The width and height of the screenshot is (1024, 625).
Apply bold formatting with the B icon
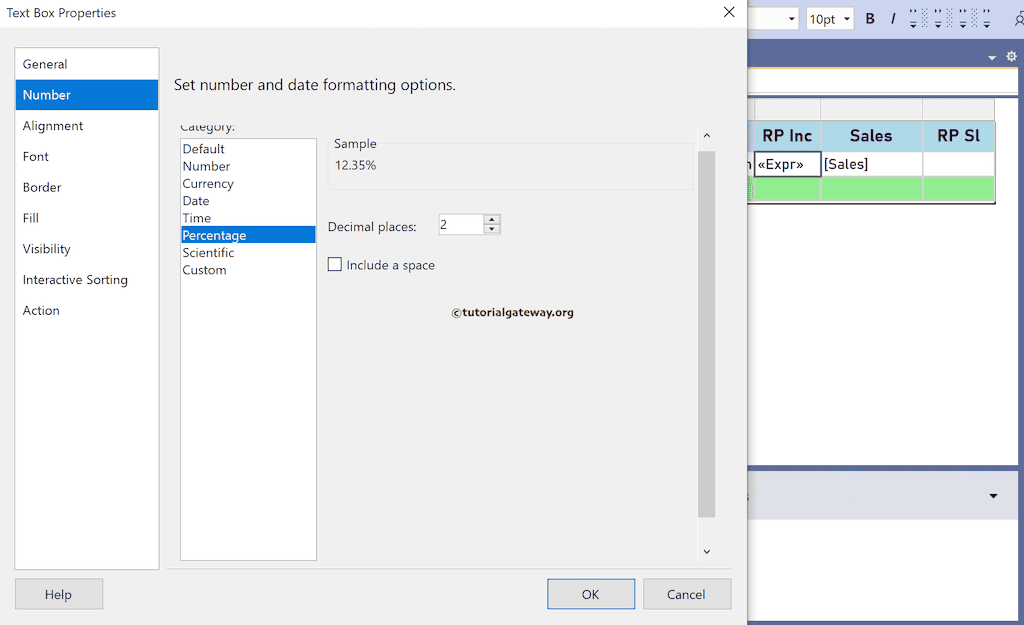(869, 18)
